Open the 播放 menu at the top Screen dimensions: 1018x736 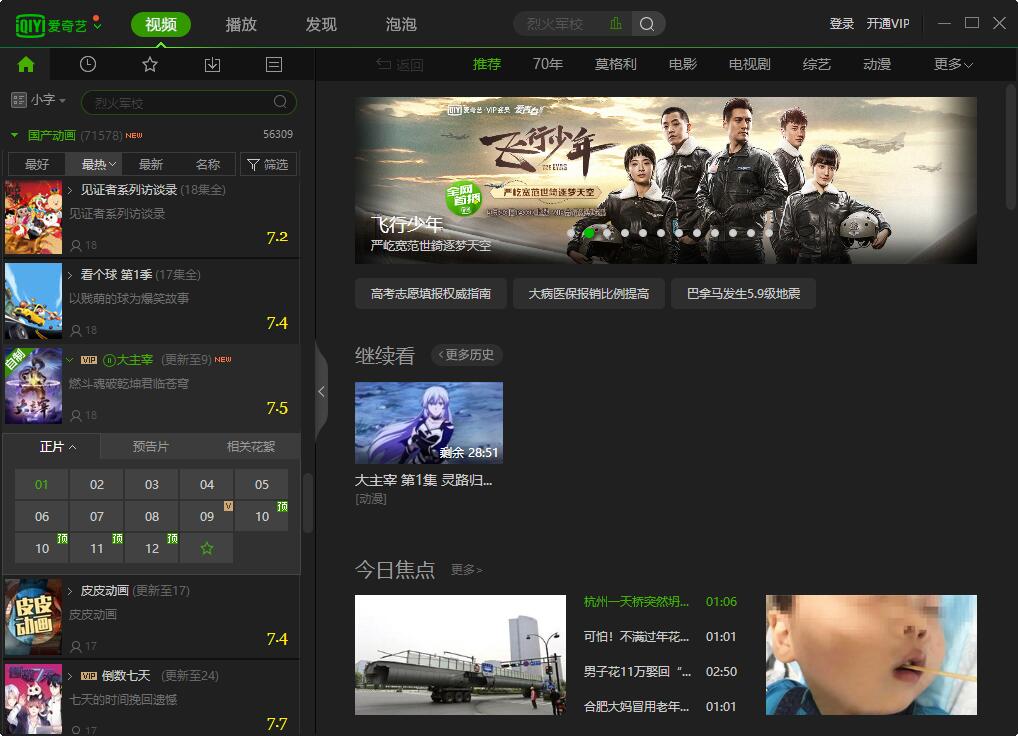click(240, 23)
